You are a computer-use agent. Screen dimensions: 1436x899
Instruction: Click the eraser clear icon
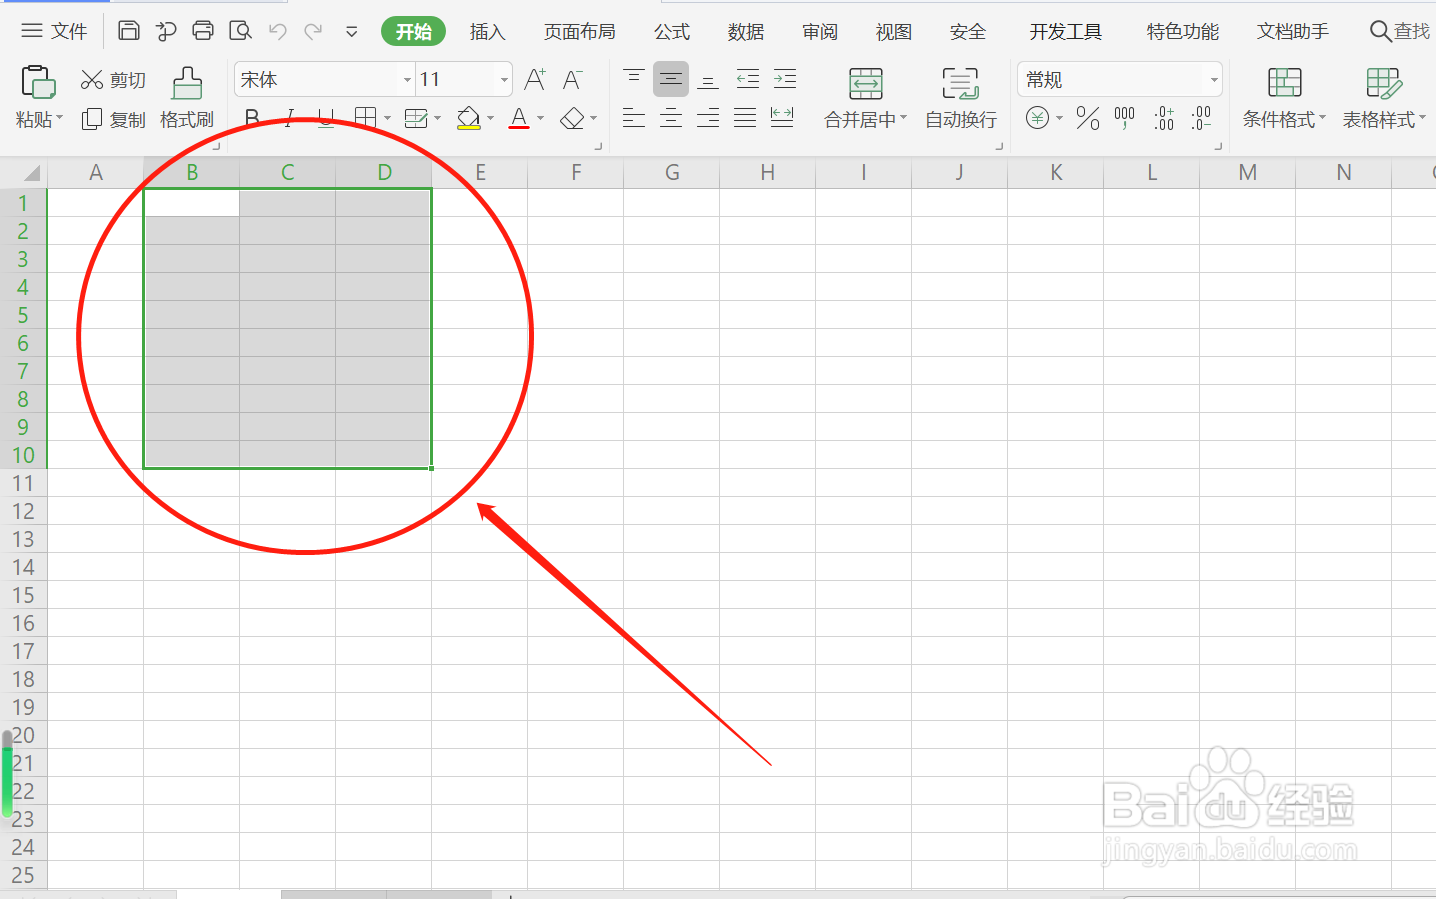click(572, 119)
